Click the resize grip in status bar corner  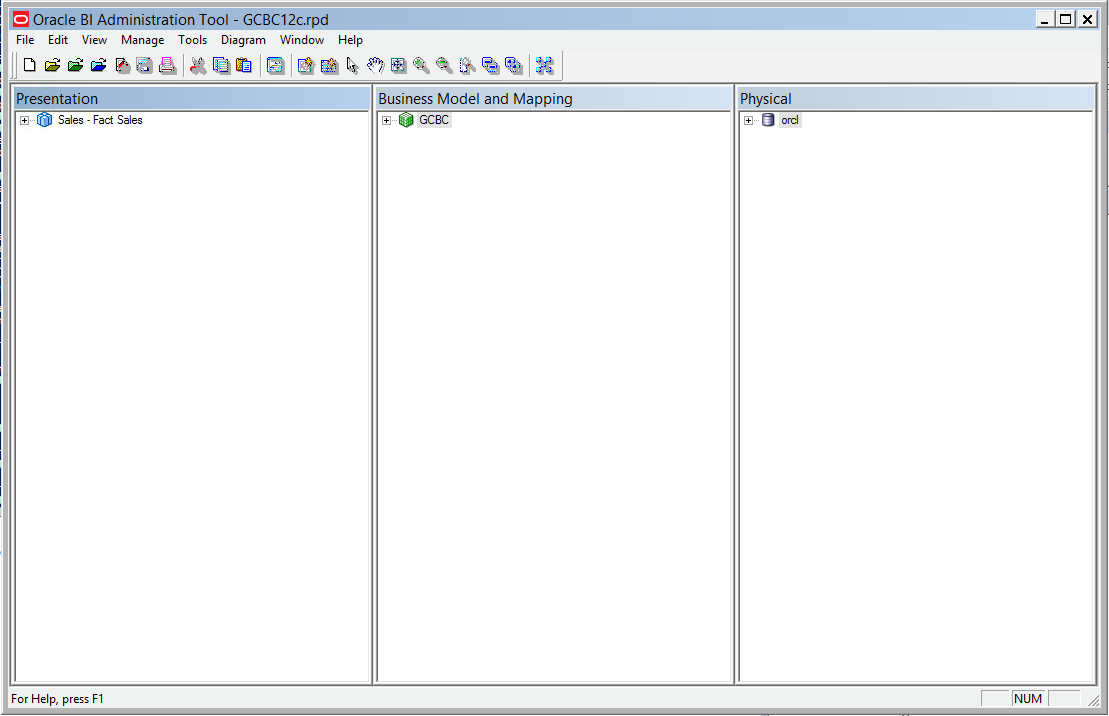pyautogui.click(x=1093, y=700)
